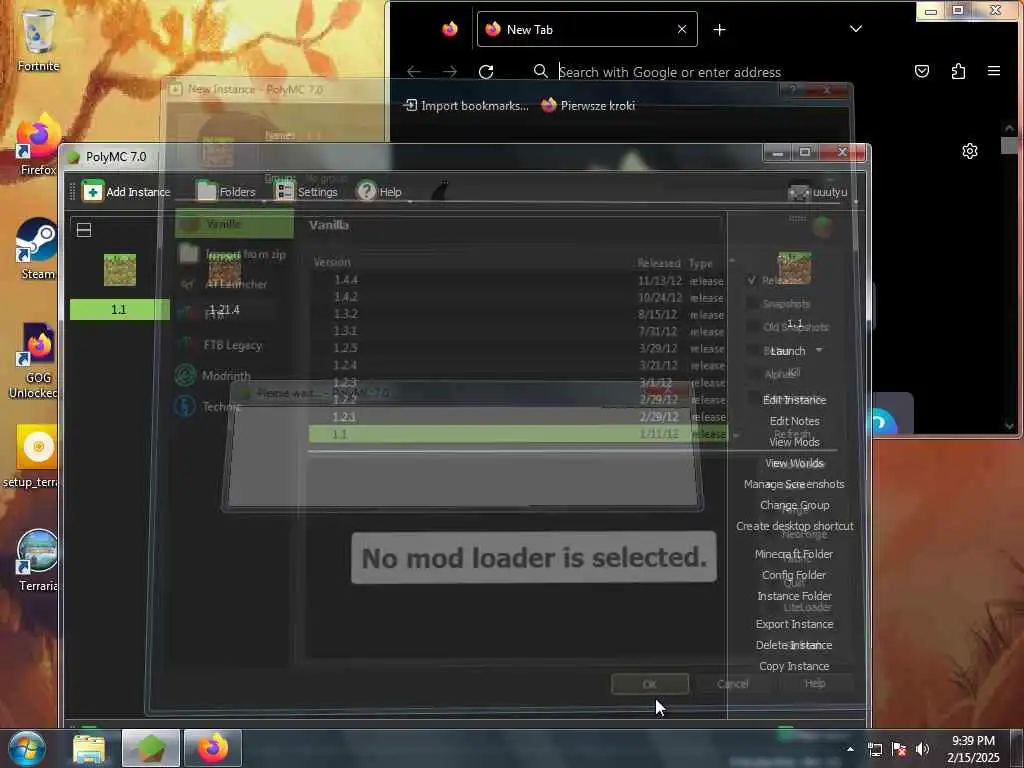Click Copy Instance

tap(794, 666)
